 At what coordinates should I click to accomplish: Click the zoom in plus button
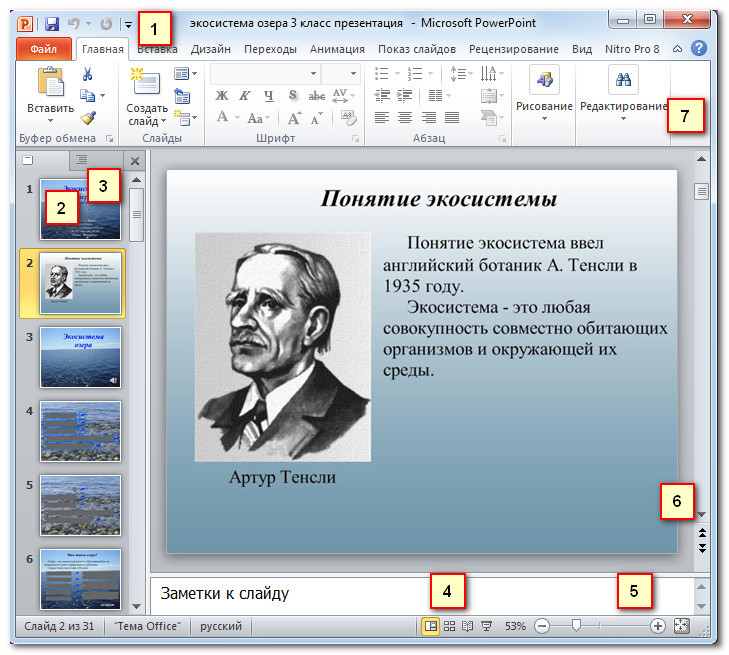click(x=657, y=626)
